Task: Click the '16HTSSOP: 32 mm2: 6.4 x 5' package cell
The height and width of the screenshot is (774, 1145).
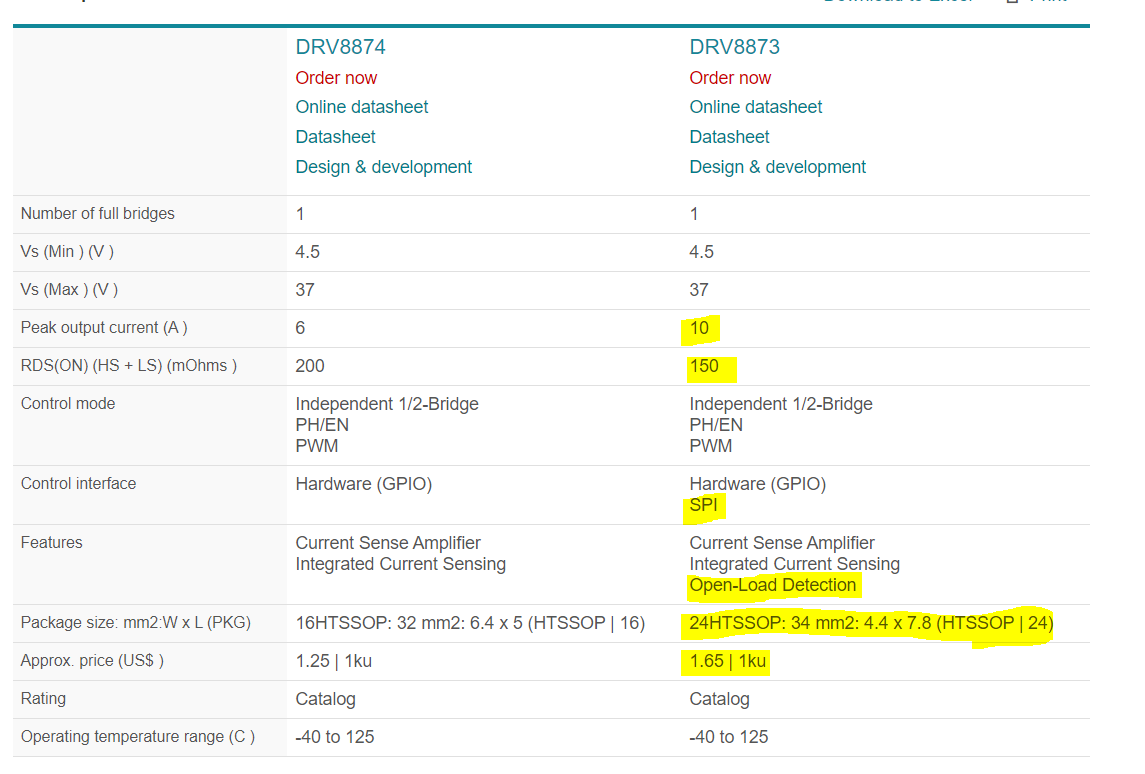Action: coord(470,624)
